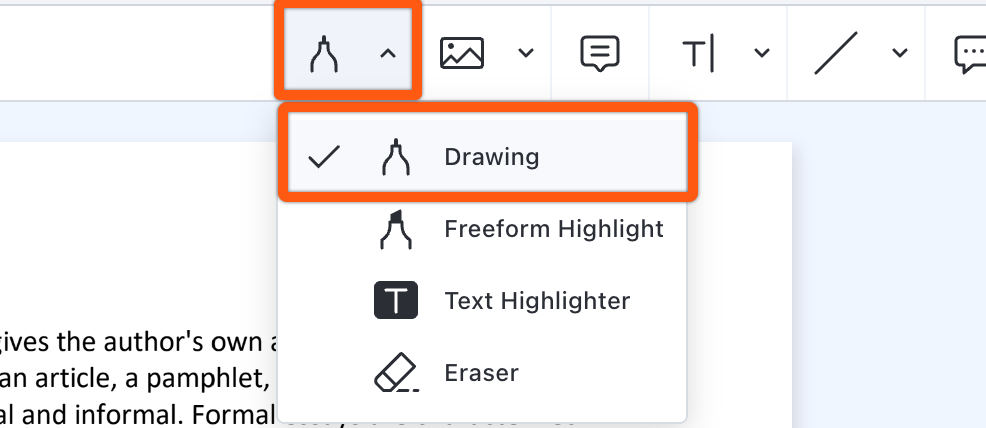Click the Image tool icon

tap(462, 53)
